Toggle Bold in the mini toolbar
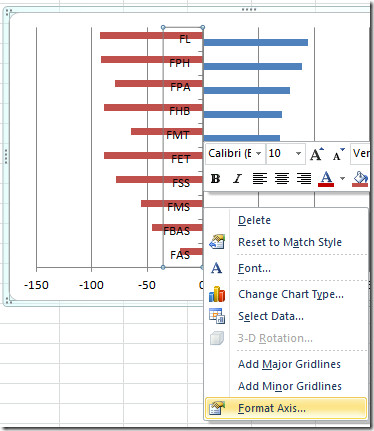This screenshot has width=374, height=431. pyautogui.click(x=215, y=179)
